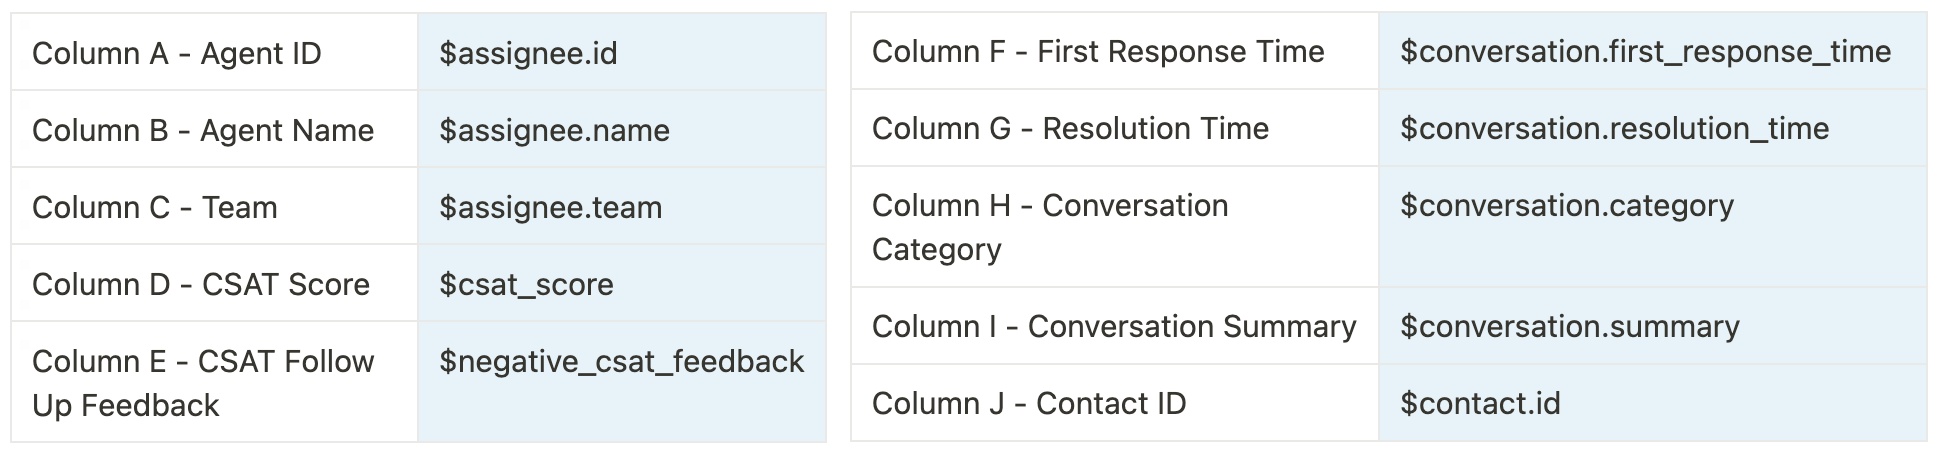This screenshot has height=450, width=1942.
Task: Select the $assignee.team variable cell
Action: point(550,207)
